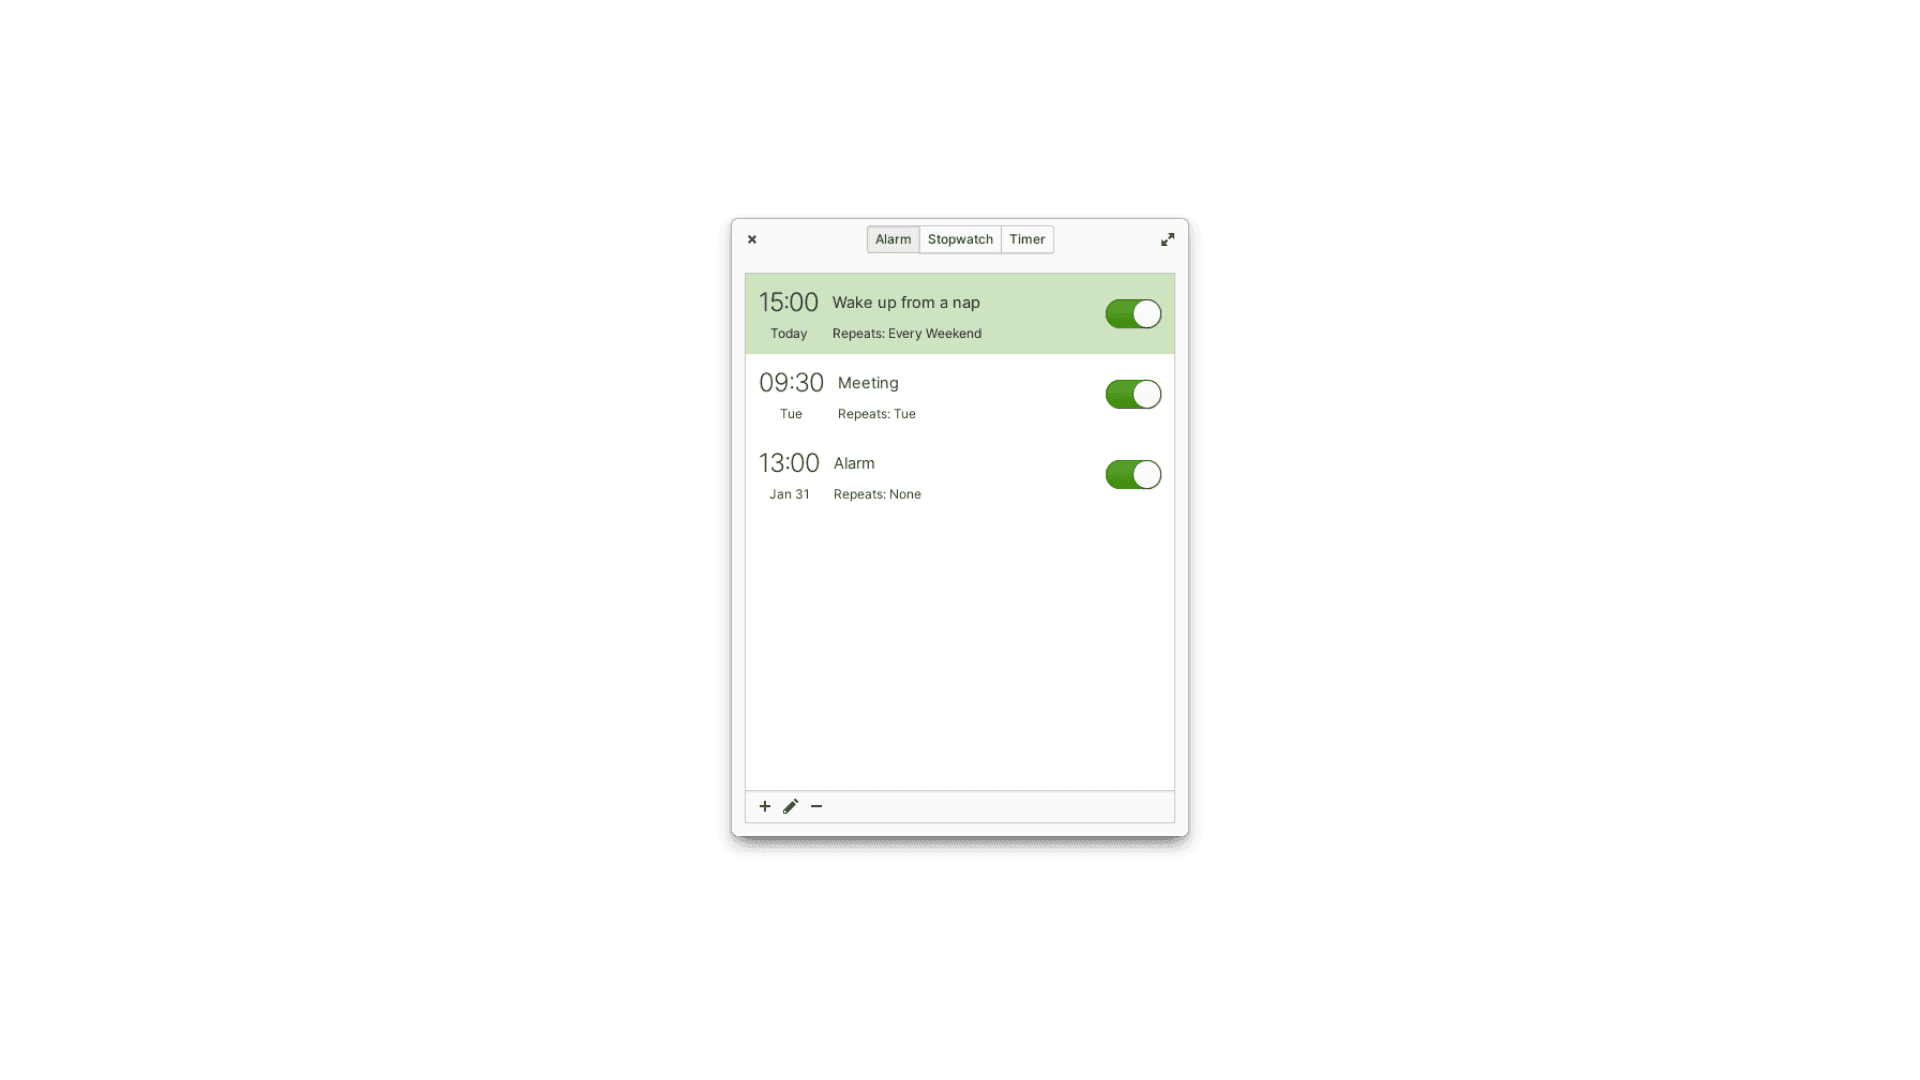Switch to the Stopwatch tab

tap(960, 239)
